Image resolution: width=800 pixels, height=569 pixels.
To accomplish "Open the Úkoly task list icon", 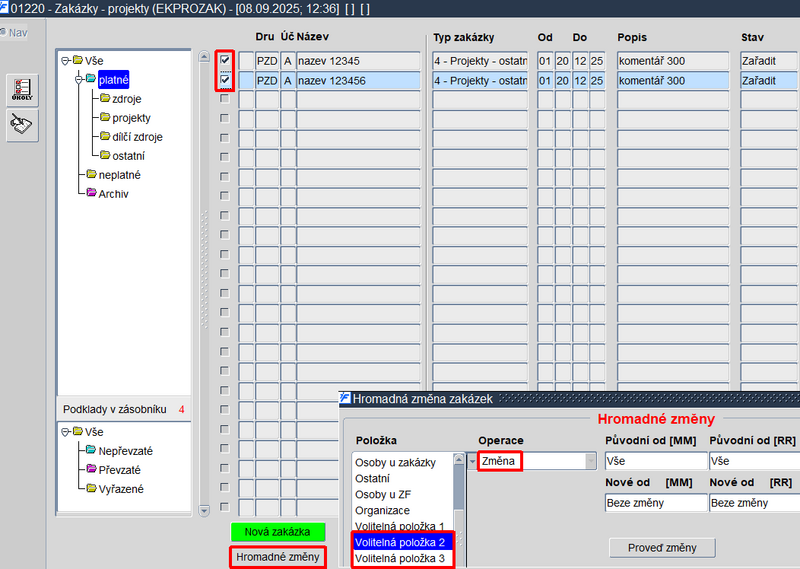I will click(x=22, y=90).
